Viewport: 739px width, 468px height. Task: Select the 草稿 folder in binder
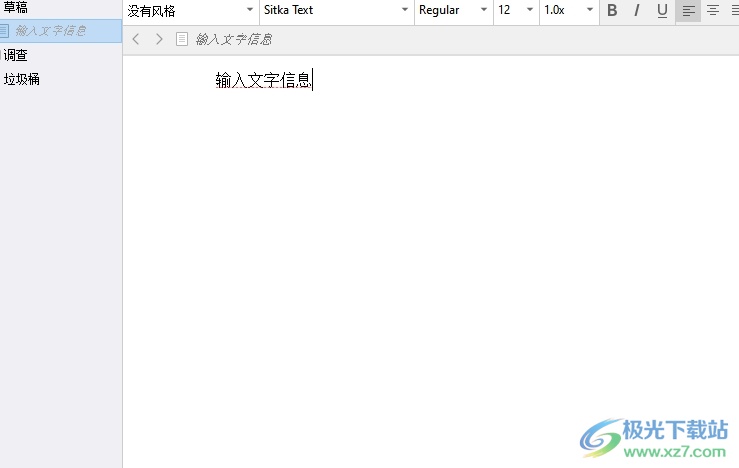pos(16,7)
